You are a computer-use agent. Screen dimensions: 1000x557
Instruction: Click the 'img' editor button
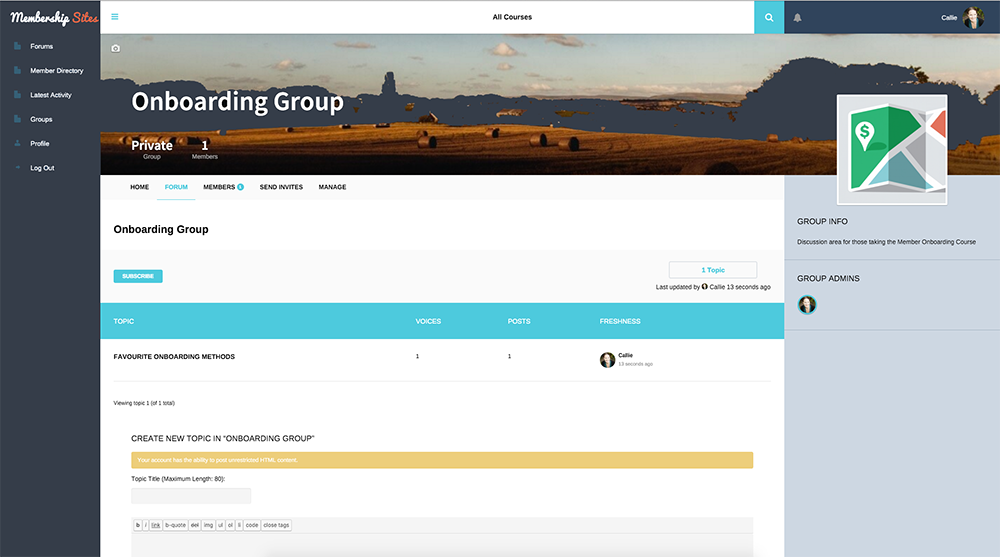coord(209,525)
